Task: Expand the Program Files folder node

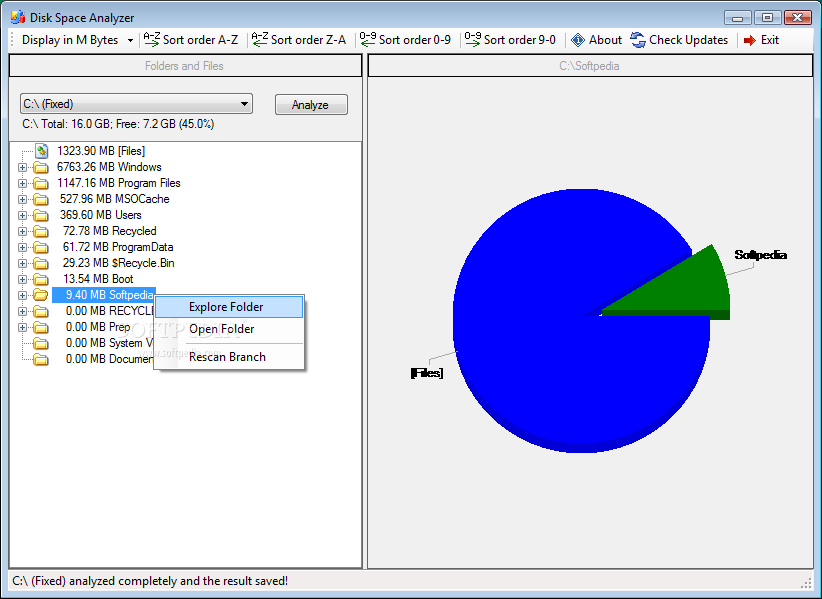Action: pos(22,183)
